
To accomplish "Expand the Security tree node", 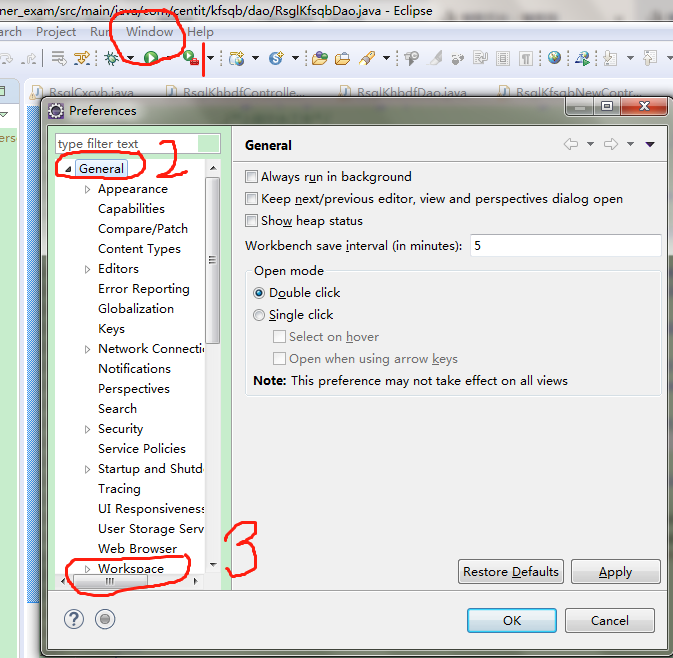I will [x=88, y=429].
